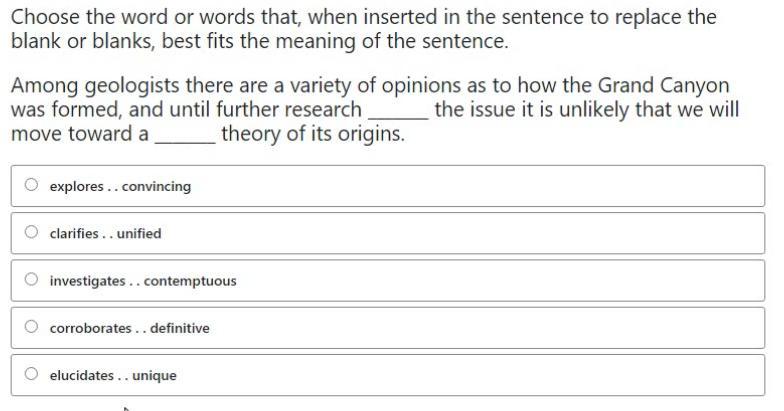Viewport: 784px width, 411px height.
Task: Click the words 'Grand Canyon' in the question
Action: click(x=663, y=86)
